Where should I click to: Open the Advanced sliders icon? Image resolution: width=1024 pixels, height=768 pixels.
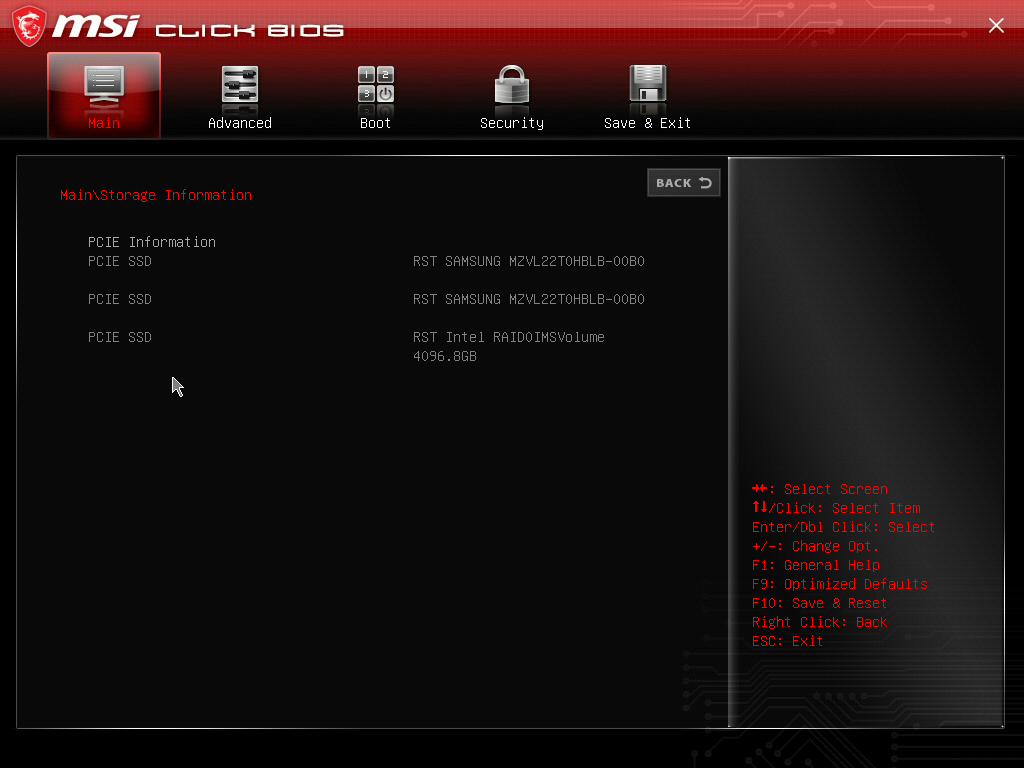click(x=240, y=86)
